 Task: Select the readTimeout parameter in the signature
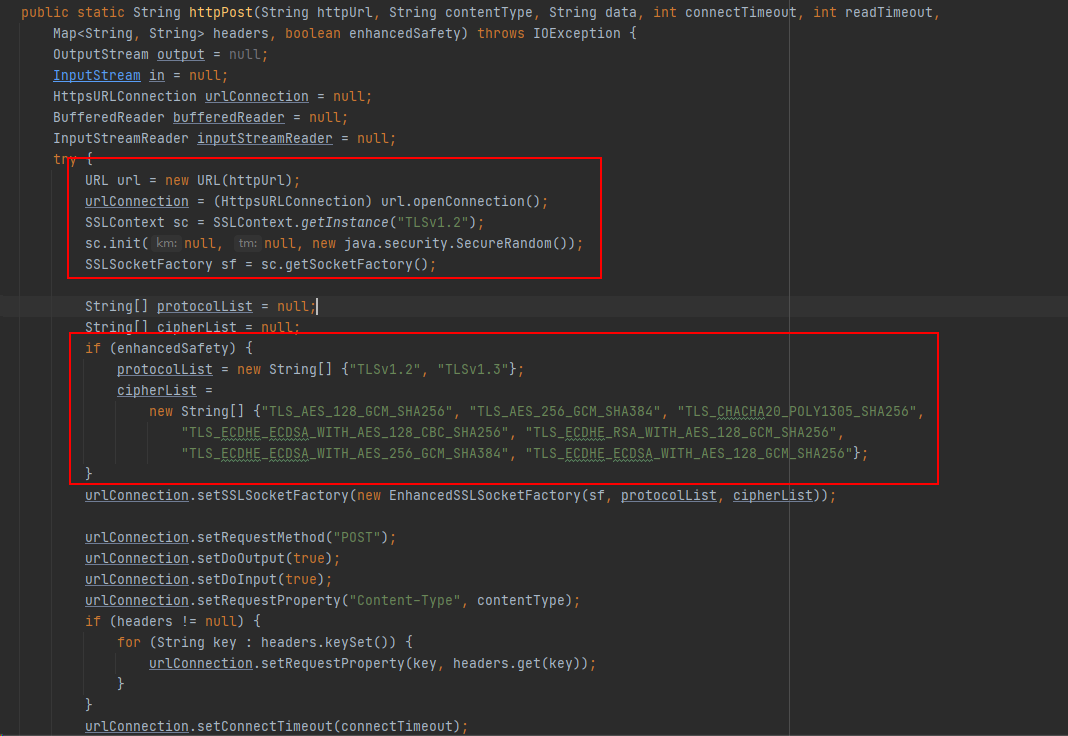click(x=888, y=12)
